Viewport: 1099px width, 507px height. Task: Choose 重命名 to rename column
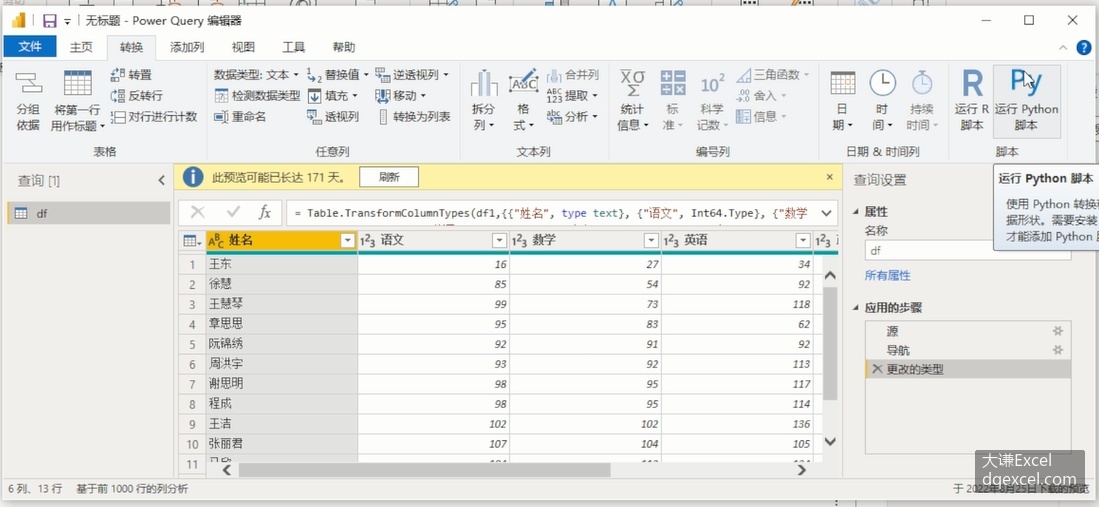click(x=240, y=116)
